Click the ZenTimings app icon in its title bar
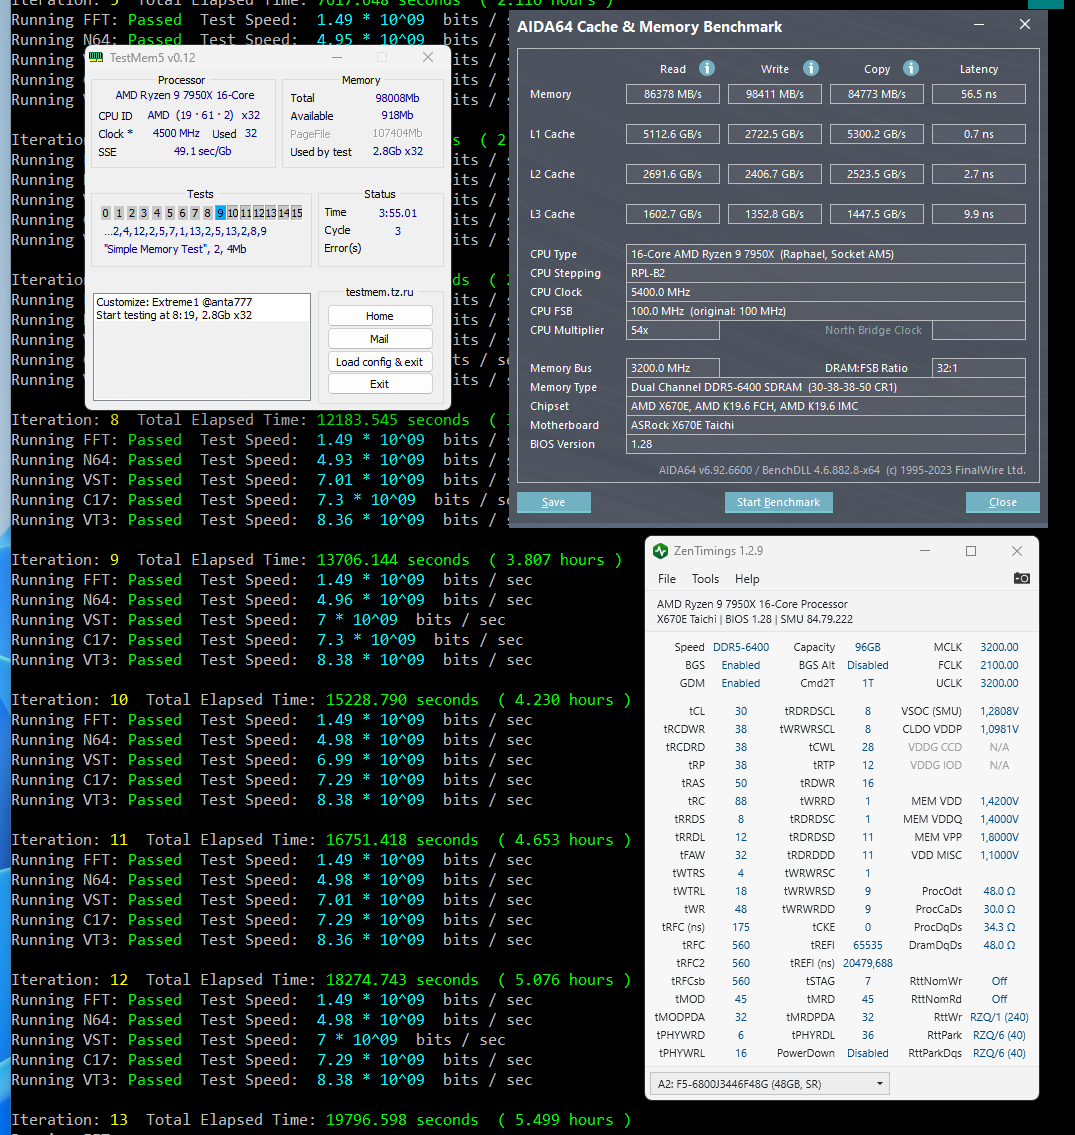The image size is (1075, 1135). [x=659, y=551]
